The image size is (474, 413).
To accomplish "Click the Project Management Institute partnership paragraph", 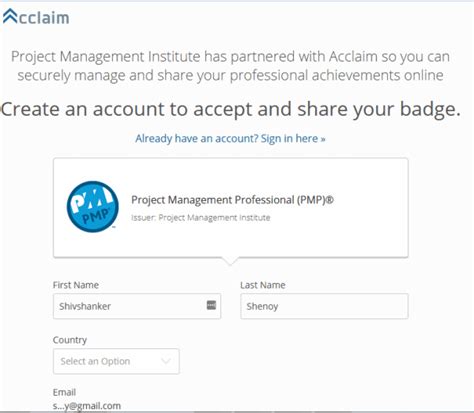I will 230,66.
